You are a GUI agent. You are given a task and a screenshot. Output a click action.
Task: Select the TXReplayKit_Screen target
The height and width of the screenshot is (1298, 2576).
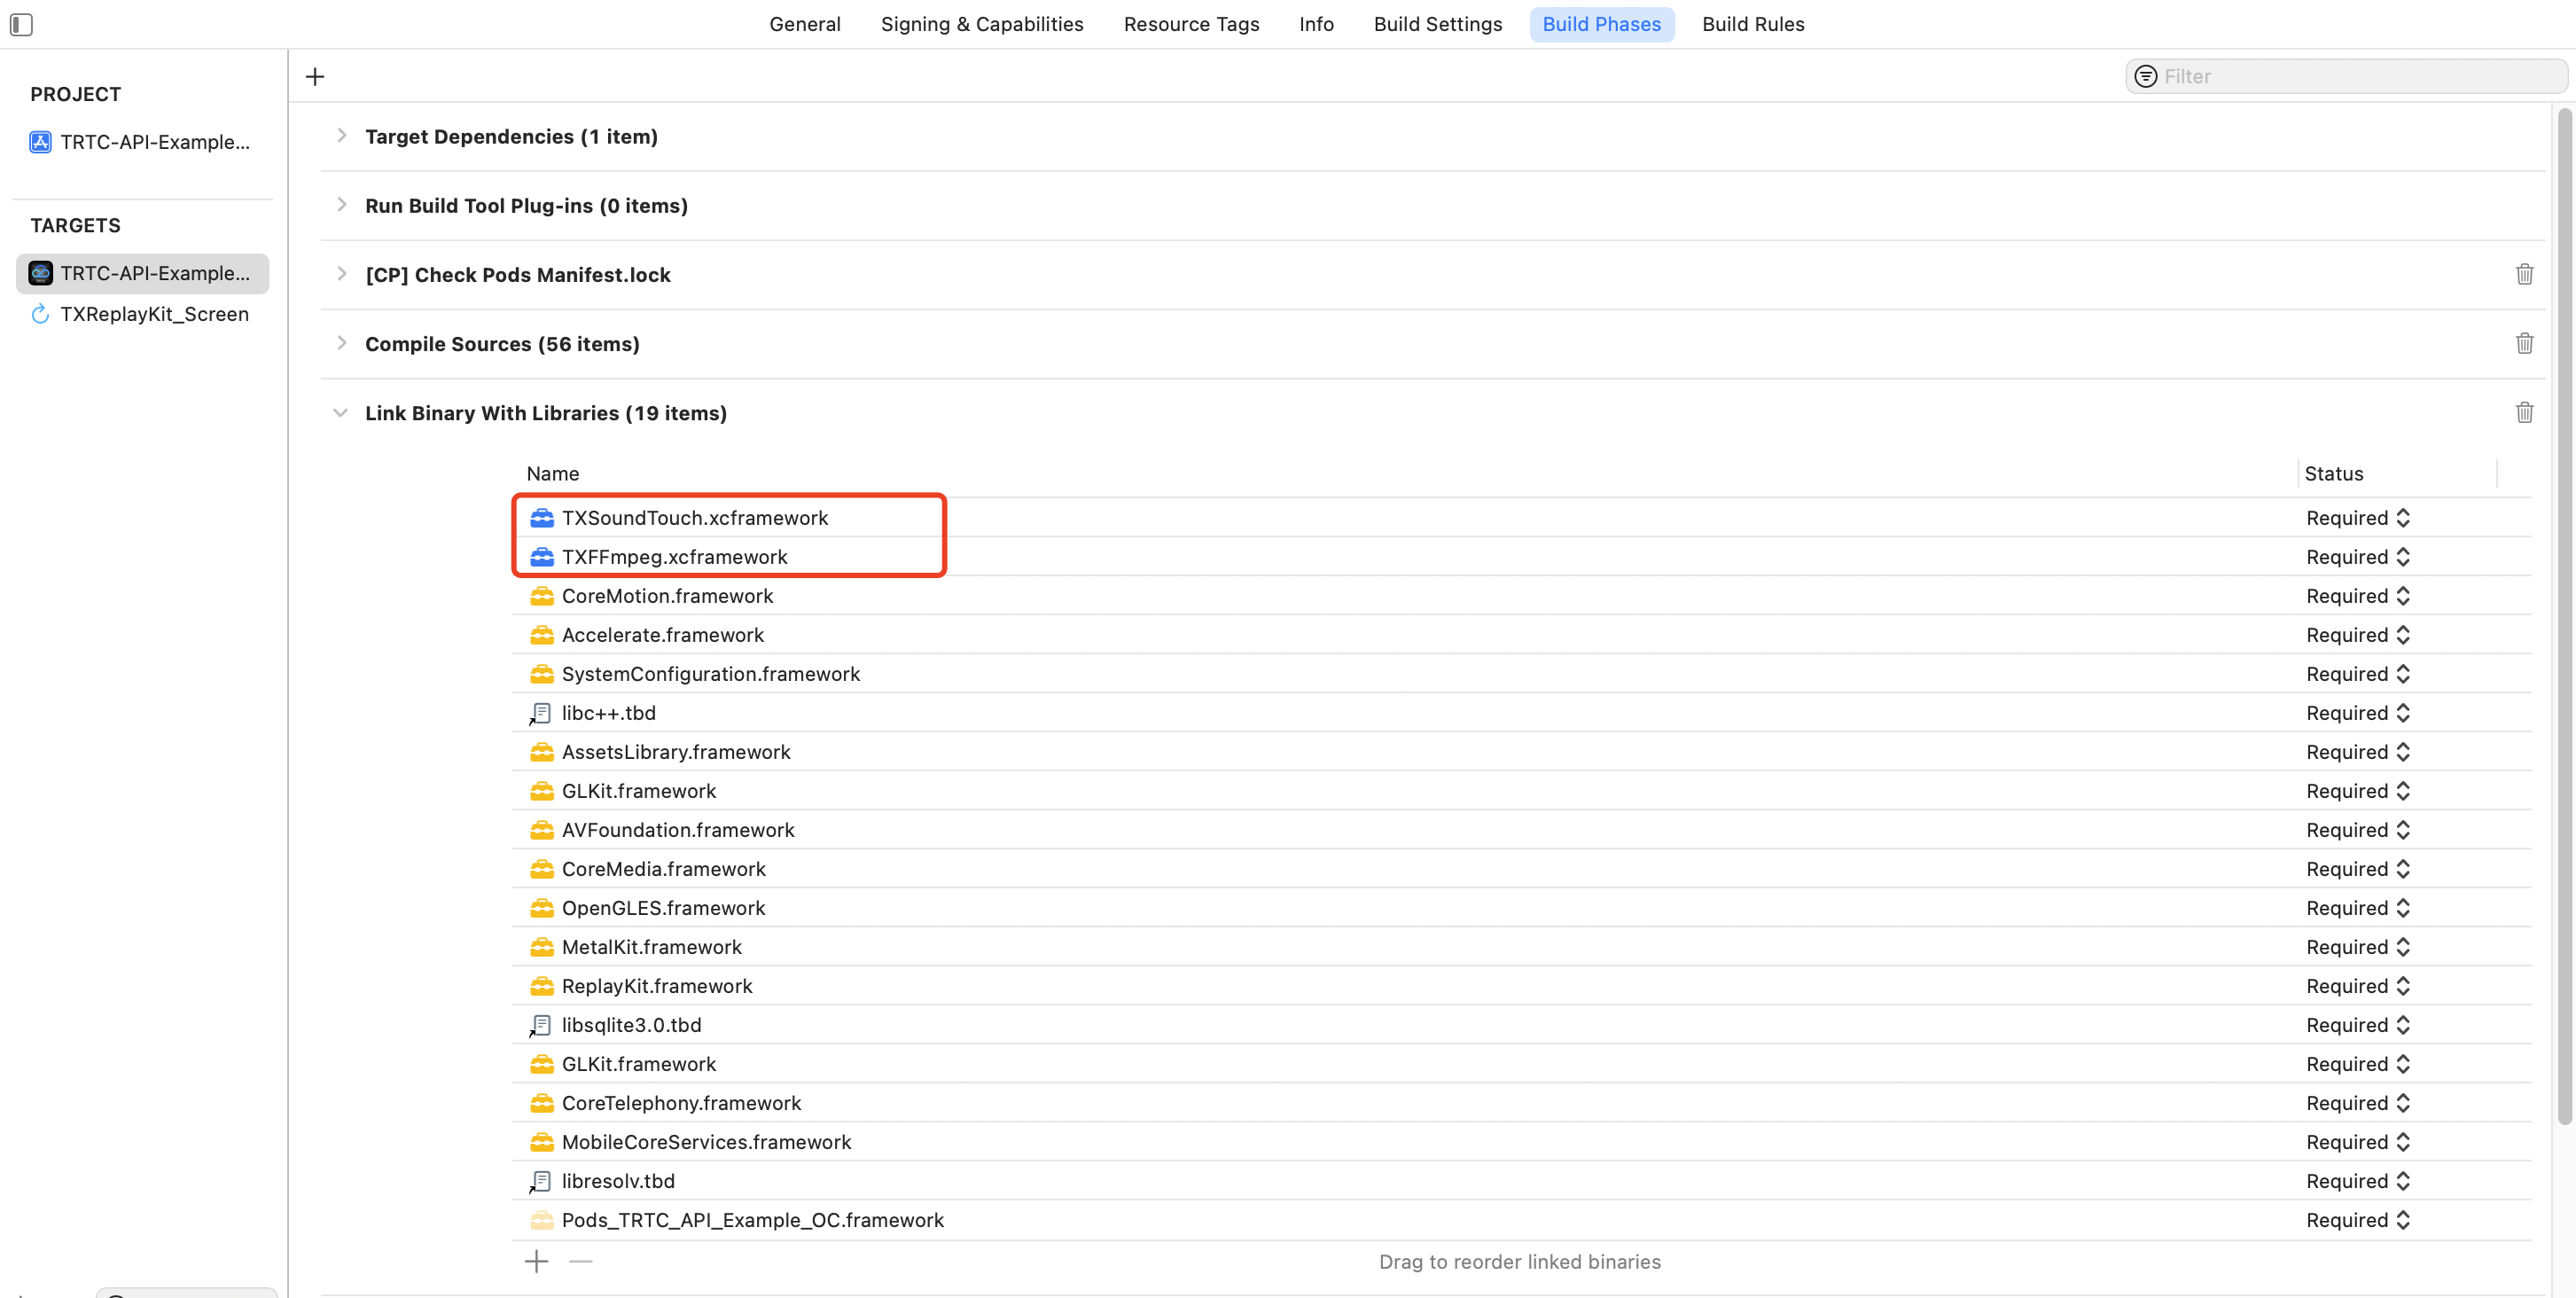(x=154, y=314)
